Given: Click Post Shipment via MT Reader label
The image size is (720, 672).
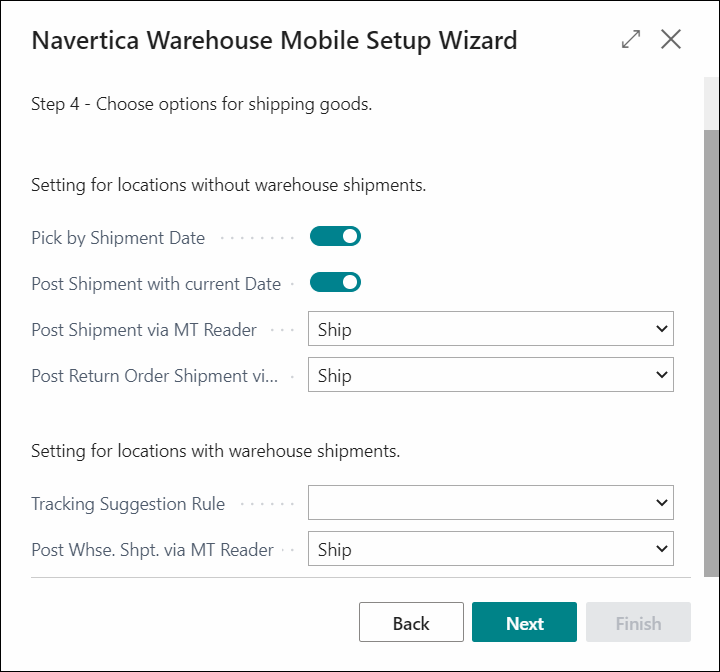Looking at the screenshot, I should click(144, 330).
